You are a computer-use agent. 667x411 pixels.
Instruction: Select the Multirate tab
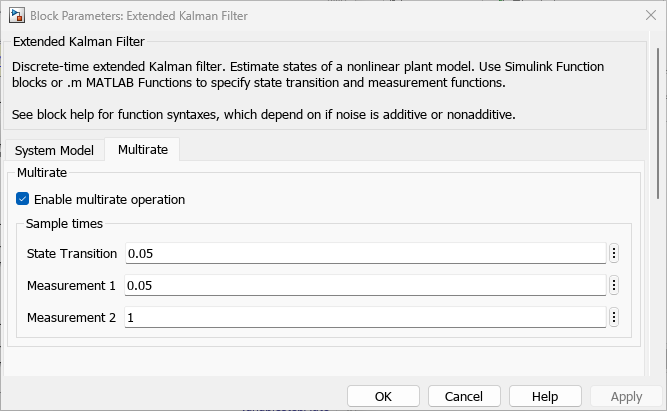(x=143, y=150)
